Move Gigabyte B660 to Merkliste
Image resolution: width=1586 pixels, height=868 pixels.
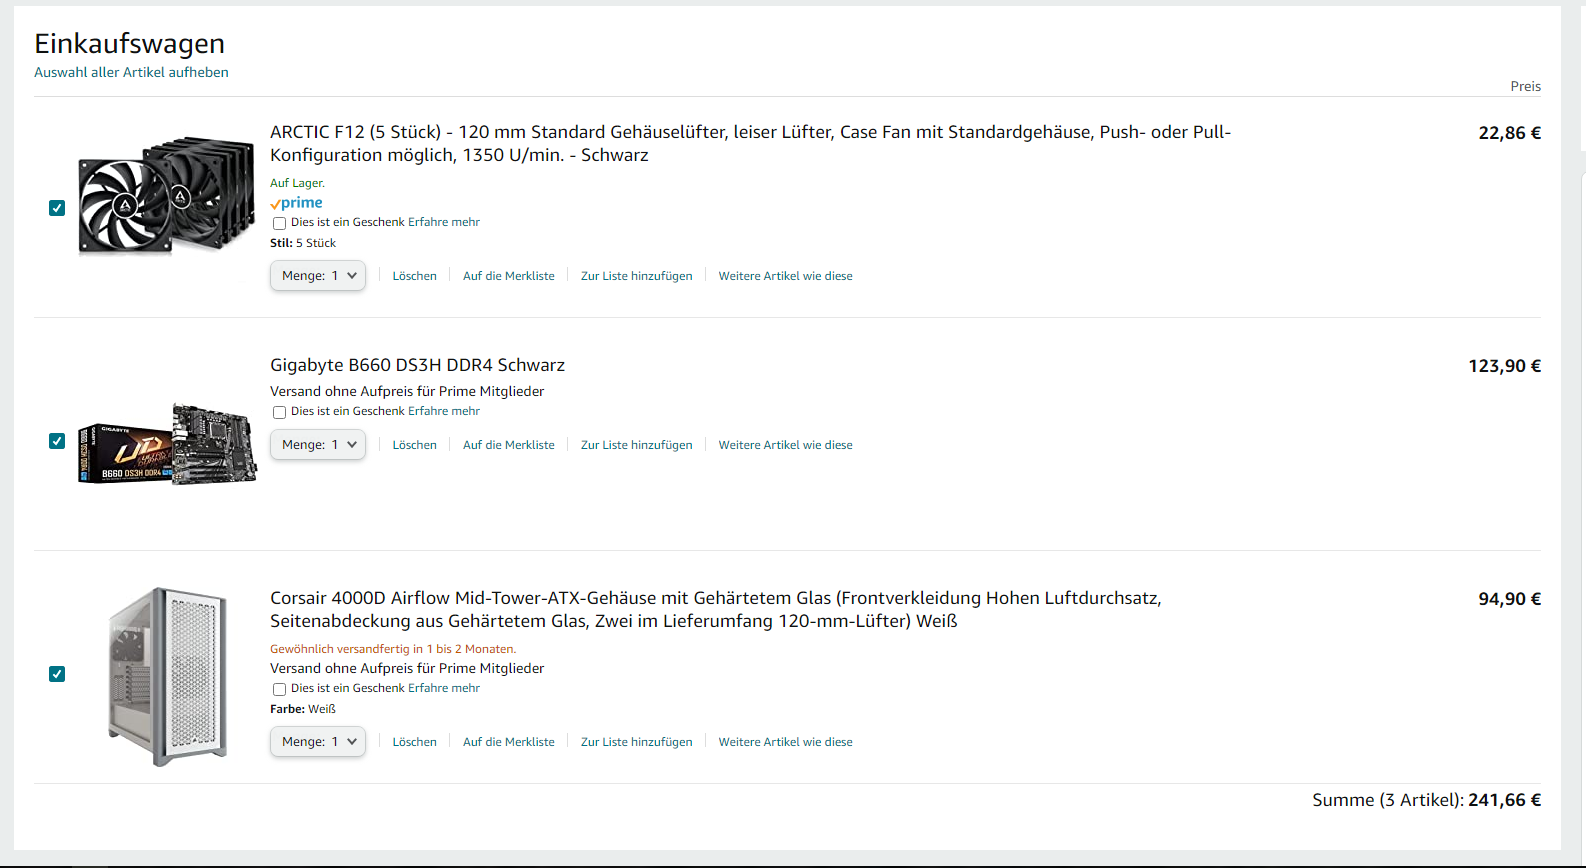[508, 445]
